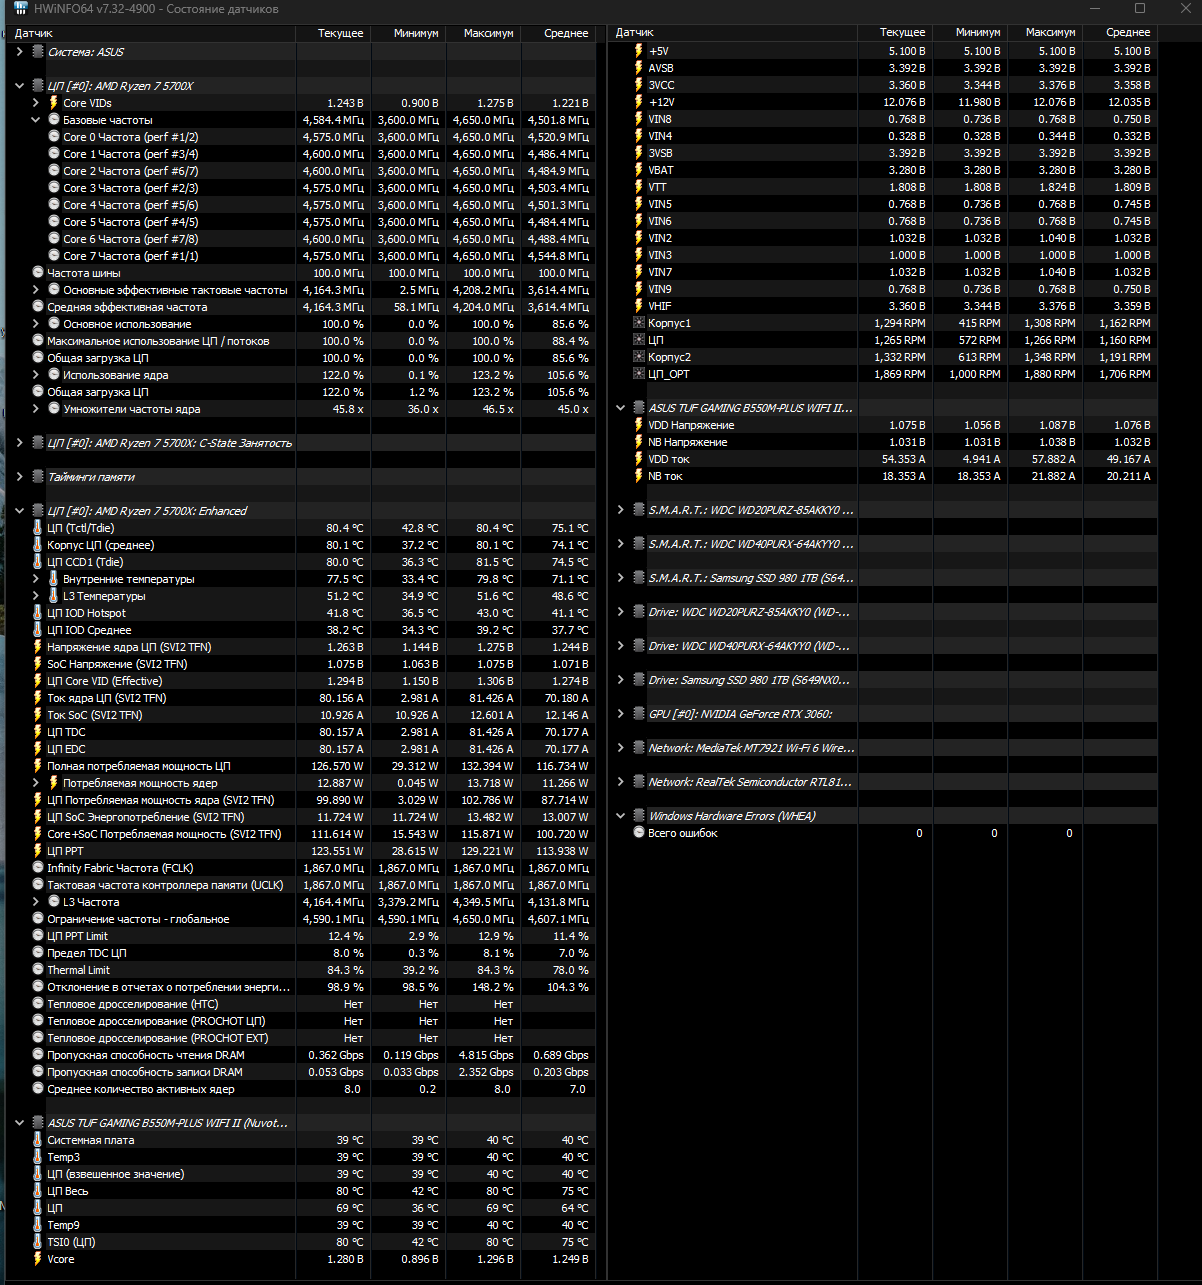Click the bolt icon for Полная потребляемая мощность ЦП

(x=38, y=766)
